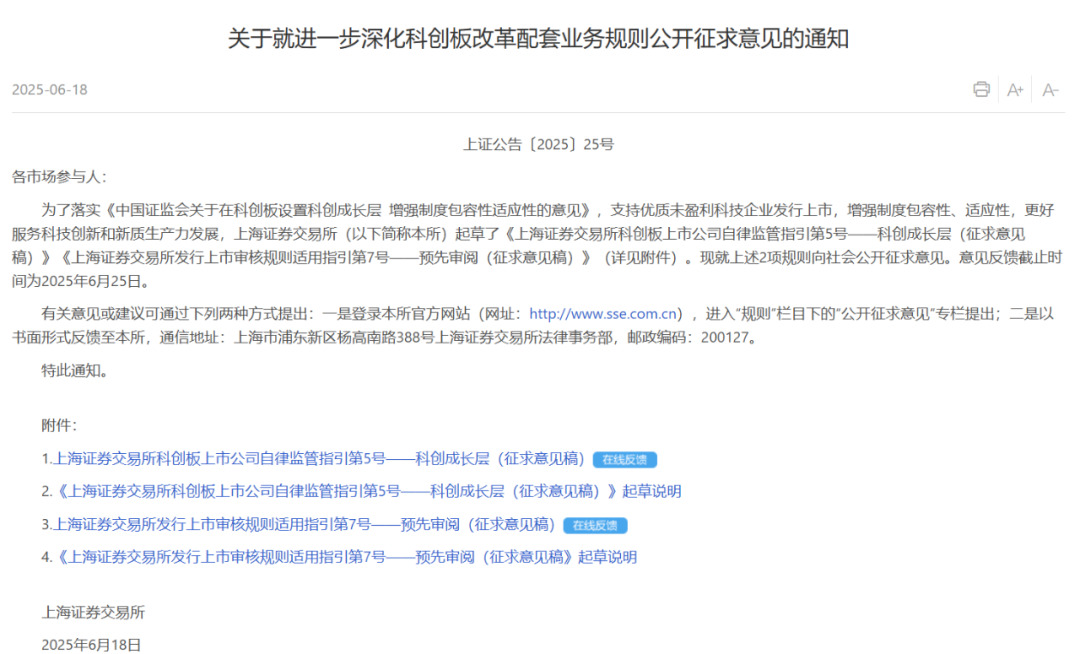Click the greeting 各市场参与人：
This screenshot has width=1080, height=654.
(59, 177)
